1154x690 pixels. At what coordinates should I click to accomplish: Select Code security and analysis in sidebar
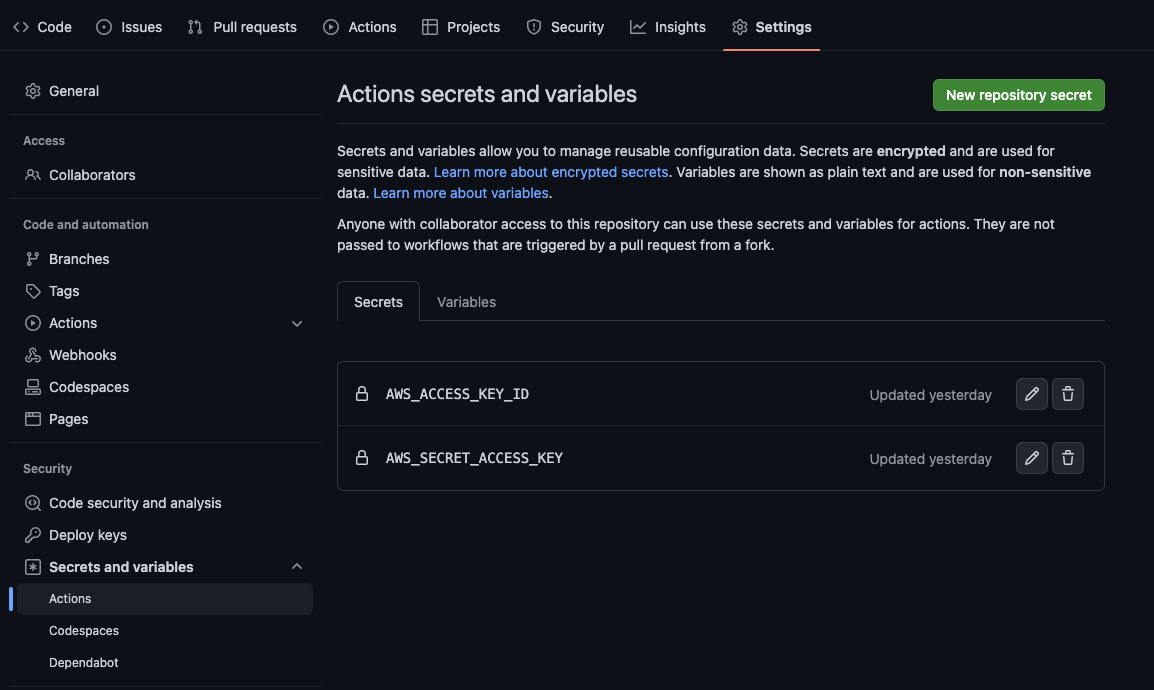(x=135, y=502)
